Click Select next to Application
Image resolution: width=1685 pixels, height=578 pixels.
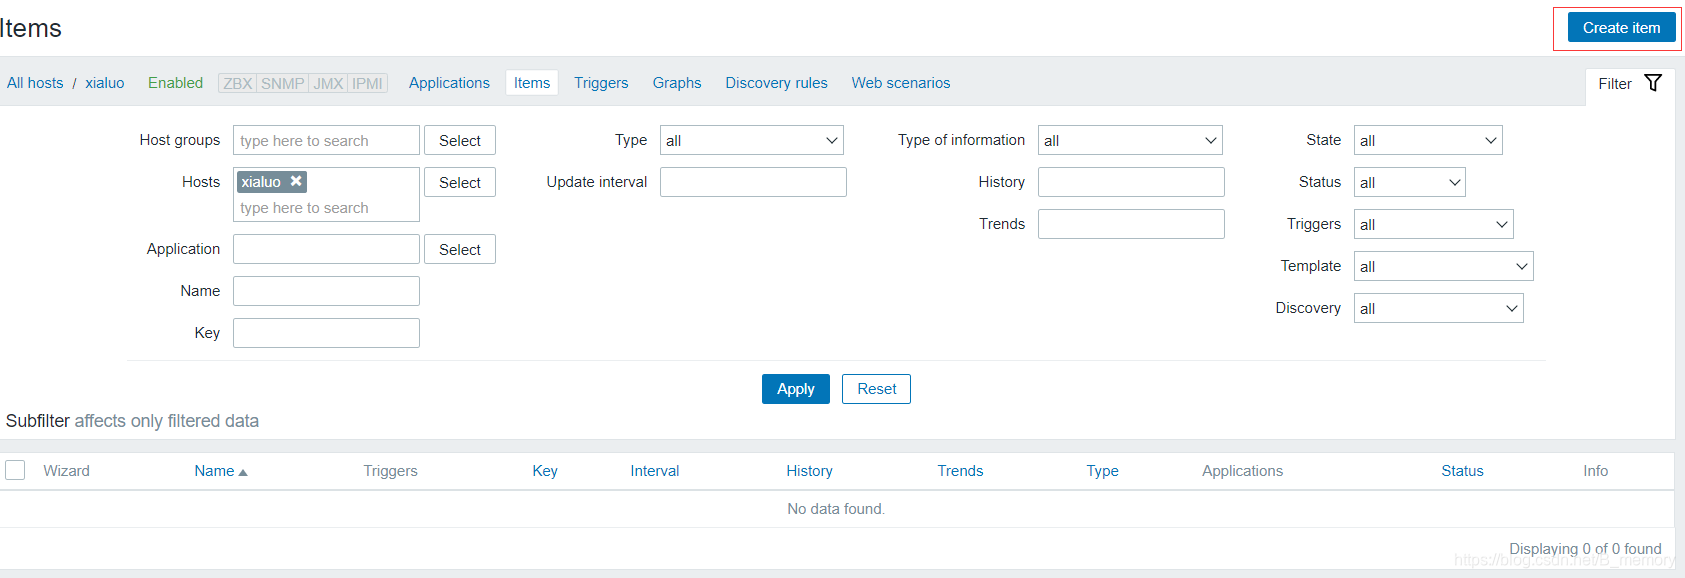pos(460,249)
